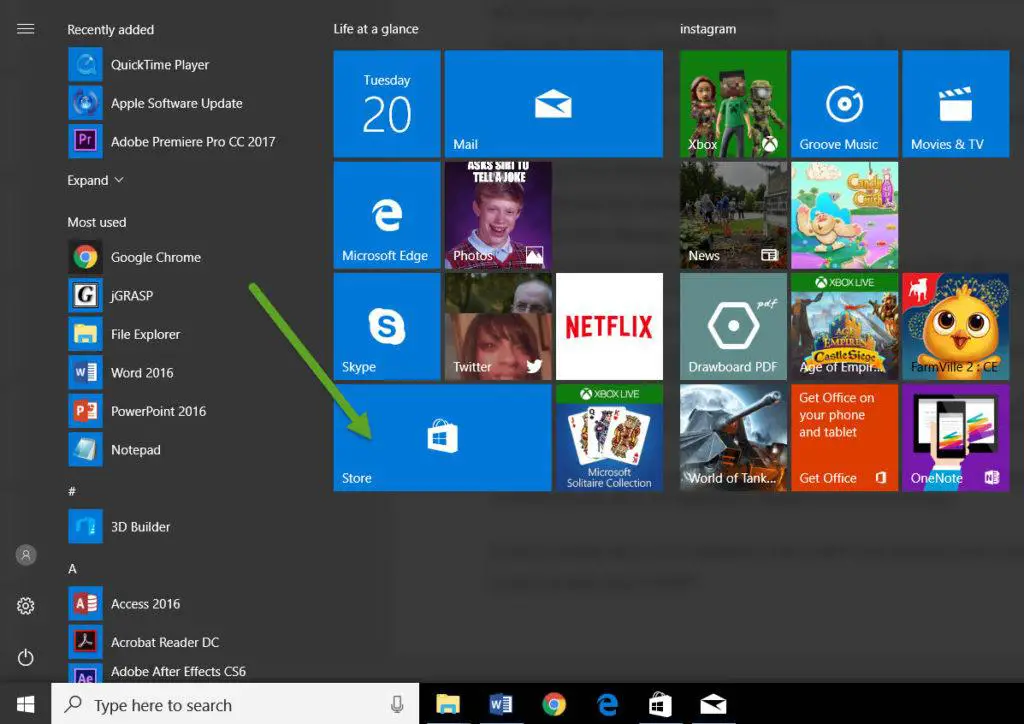Launch the Microsoft Edge tile
1024x724 pixels.
(x=387, y=215)
